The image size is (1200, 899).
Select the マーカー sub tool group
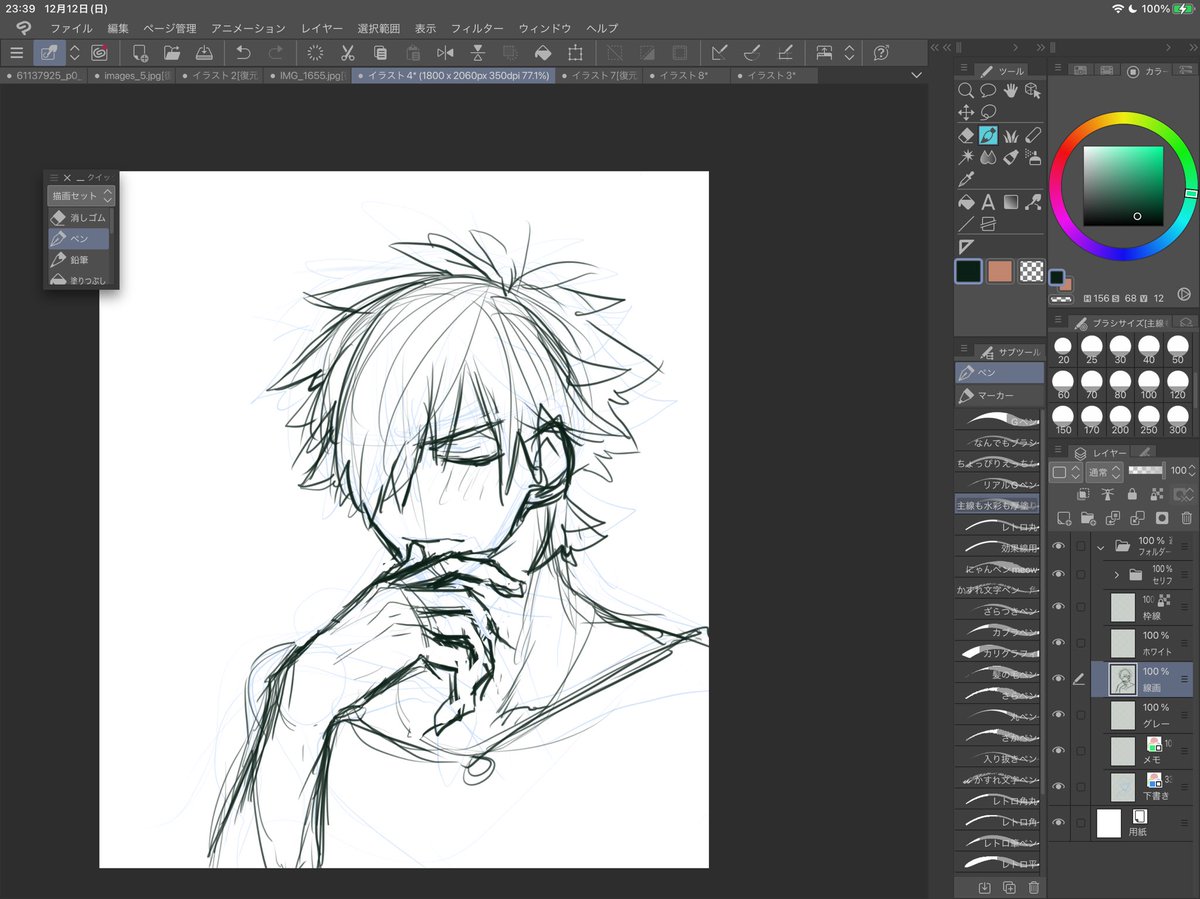998,396
